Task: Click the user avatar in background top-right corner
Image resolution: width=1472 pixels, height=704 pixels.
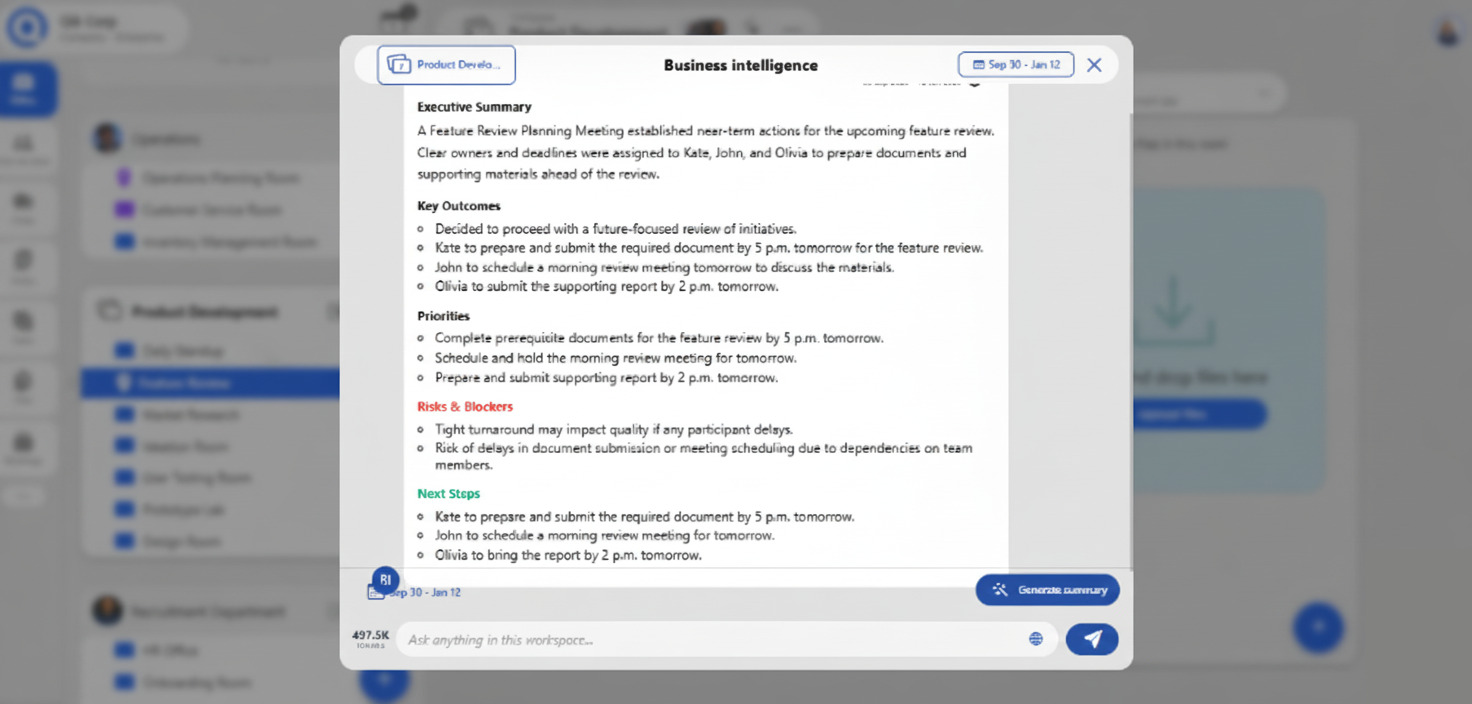Action: [x=1448, y=30]
